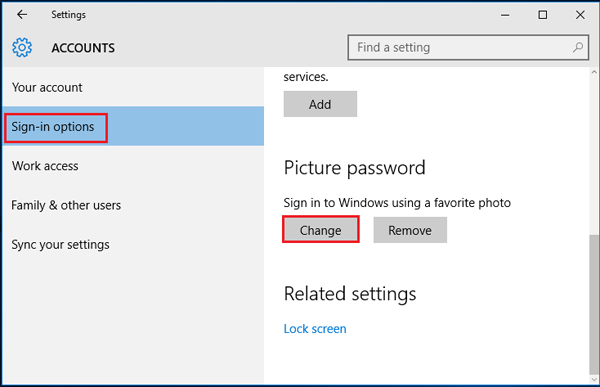Click Change under Picture password
The height and width of the screenshot is (387, 600).
tap(321, 230)
